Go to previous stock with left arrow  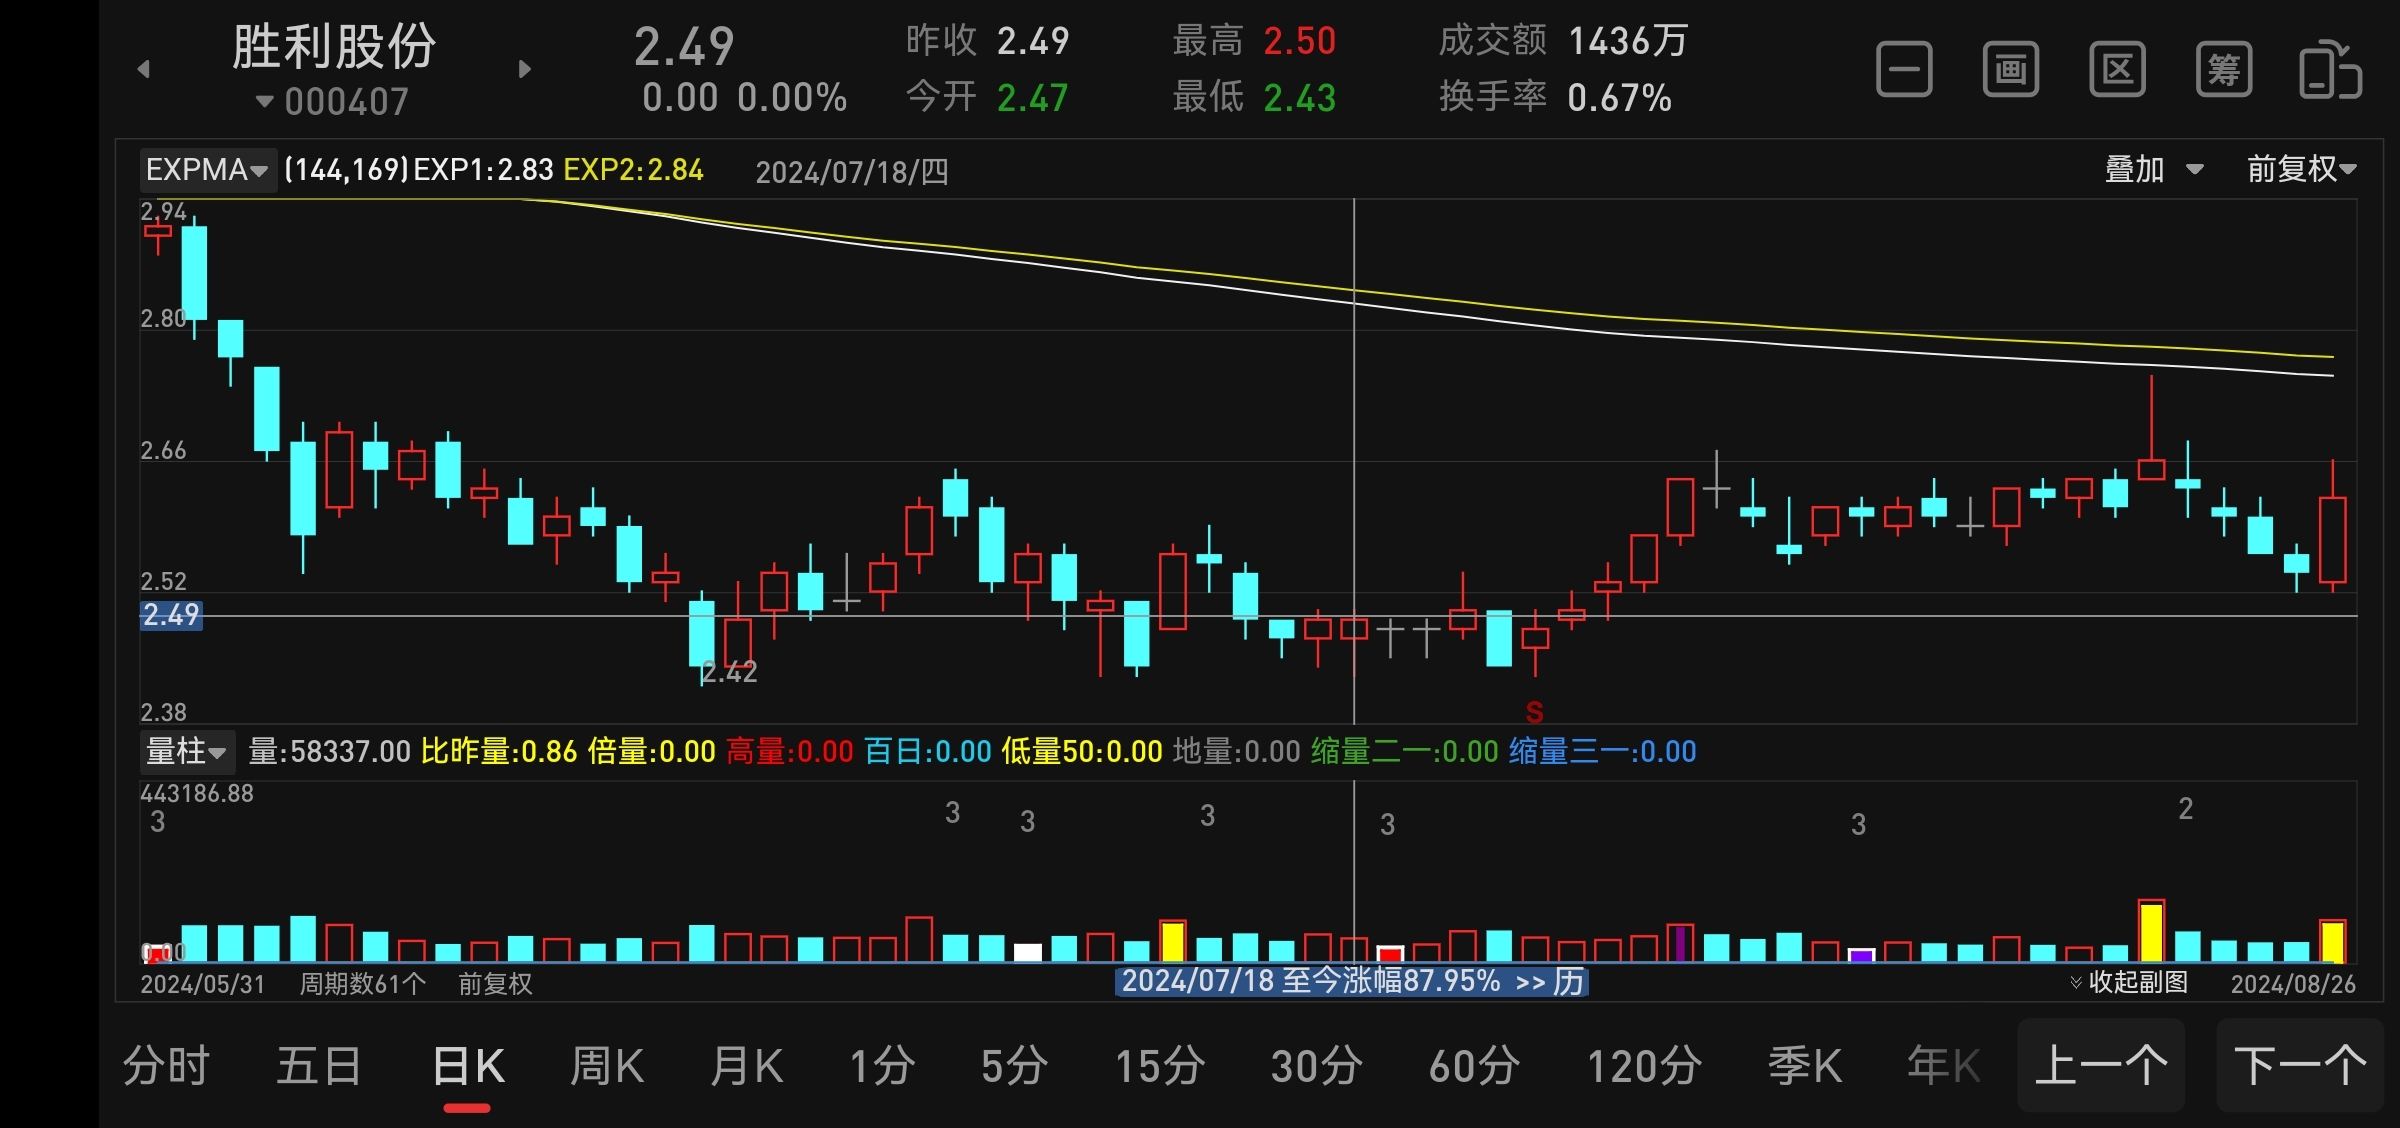tap(144, 69)
